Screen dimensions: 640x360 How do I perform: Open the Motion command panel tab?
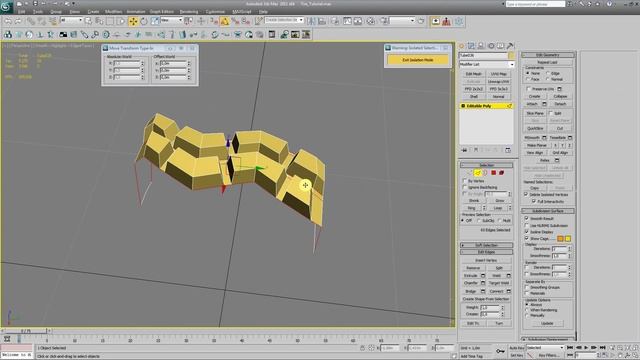491,46
